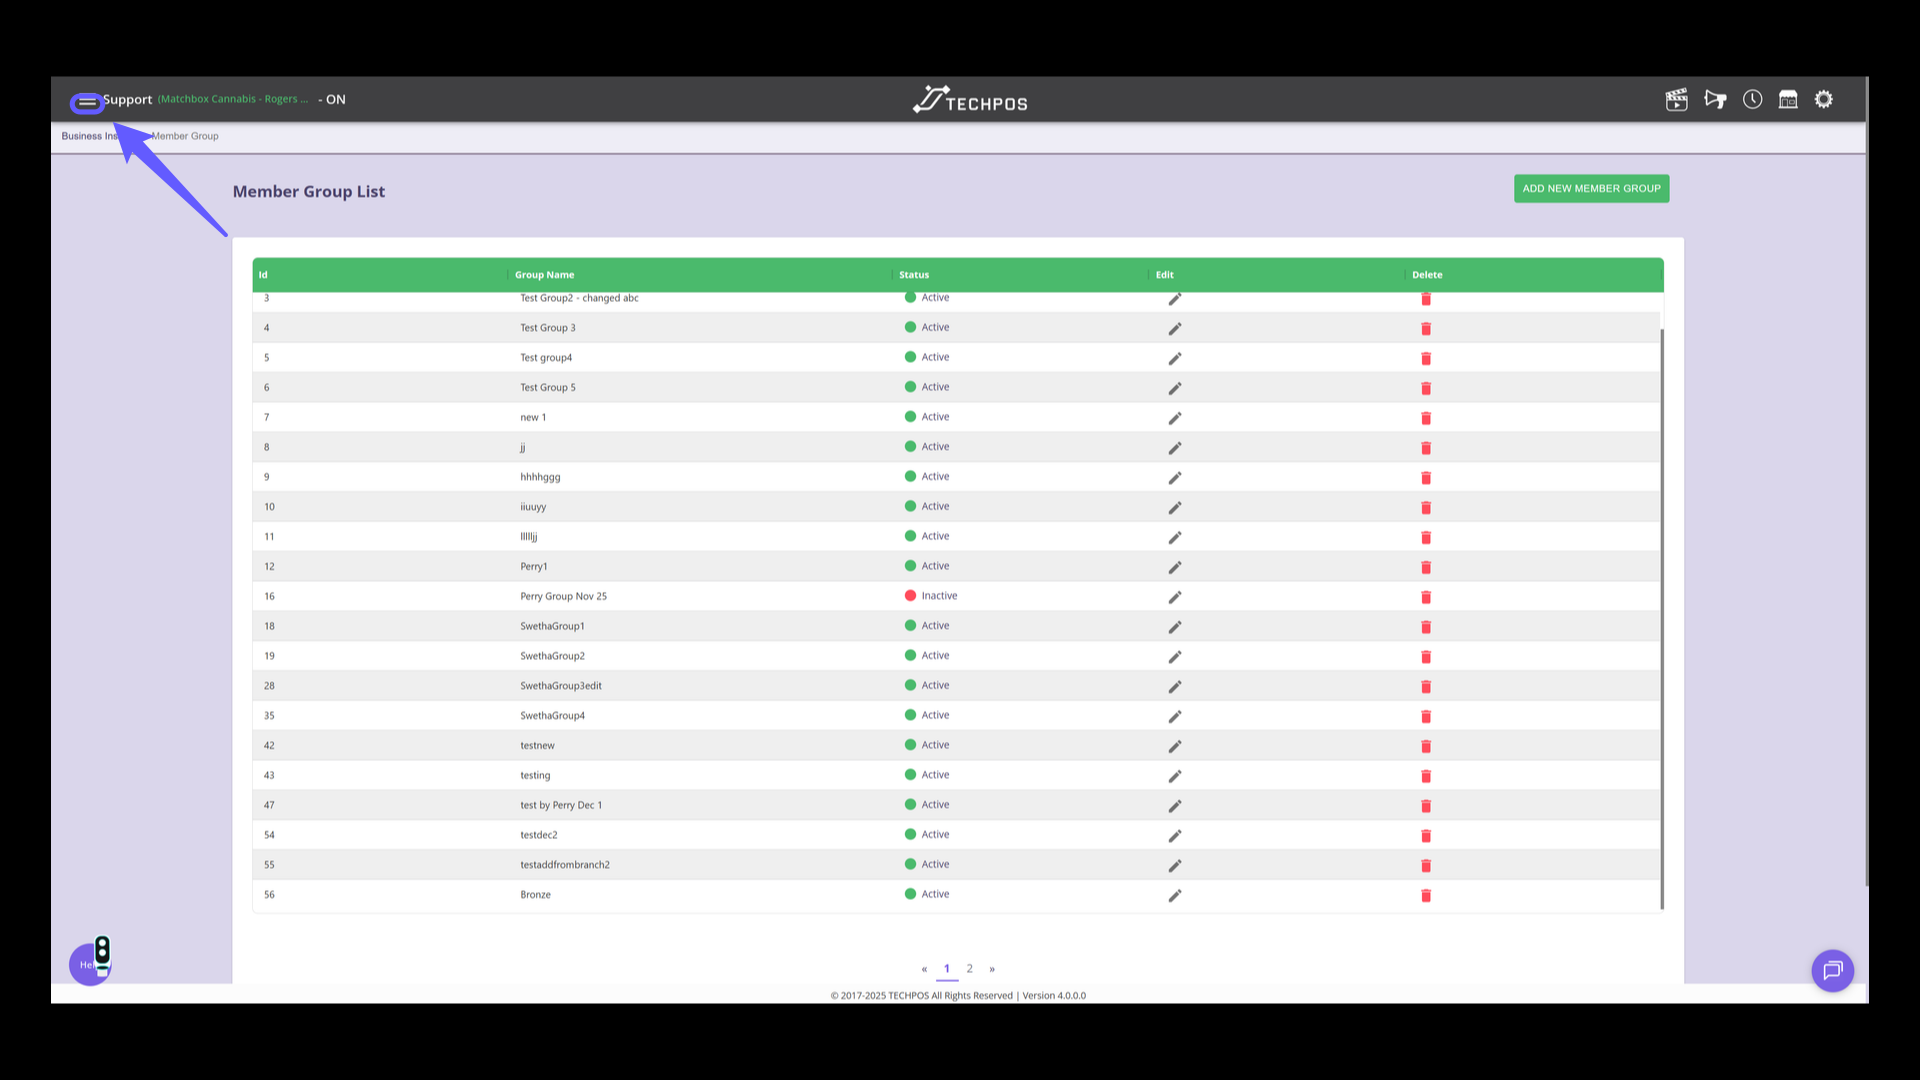1920x1080 pixels.
Task: Click the megaphone announcements icon
Action: [x=1714, y=99]
